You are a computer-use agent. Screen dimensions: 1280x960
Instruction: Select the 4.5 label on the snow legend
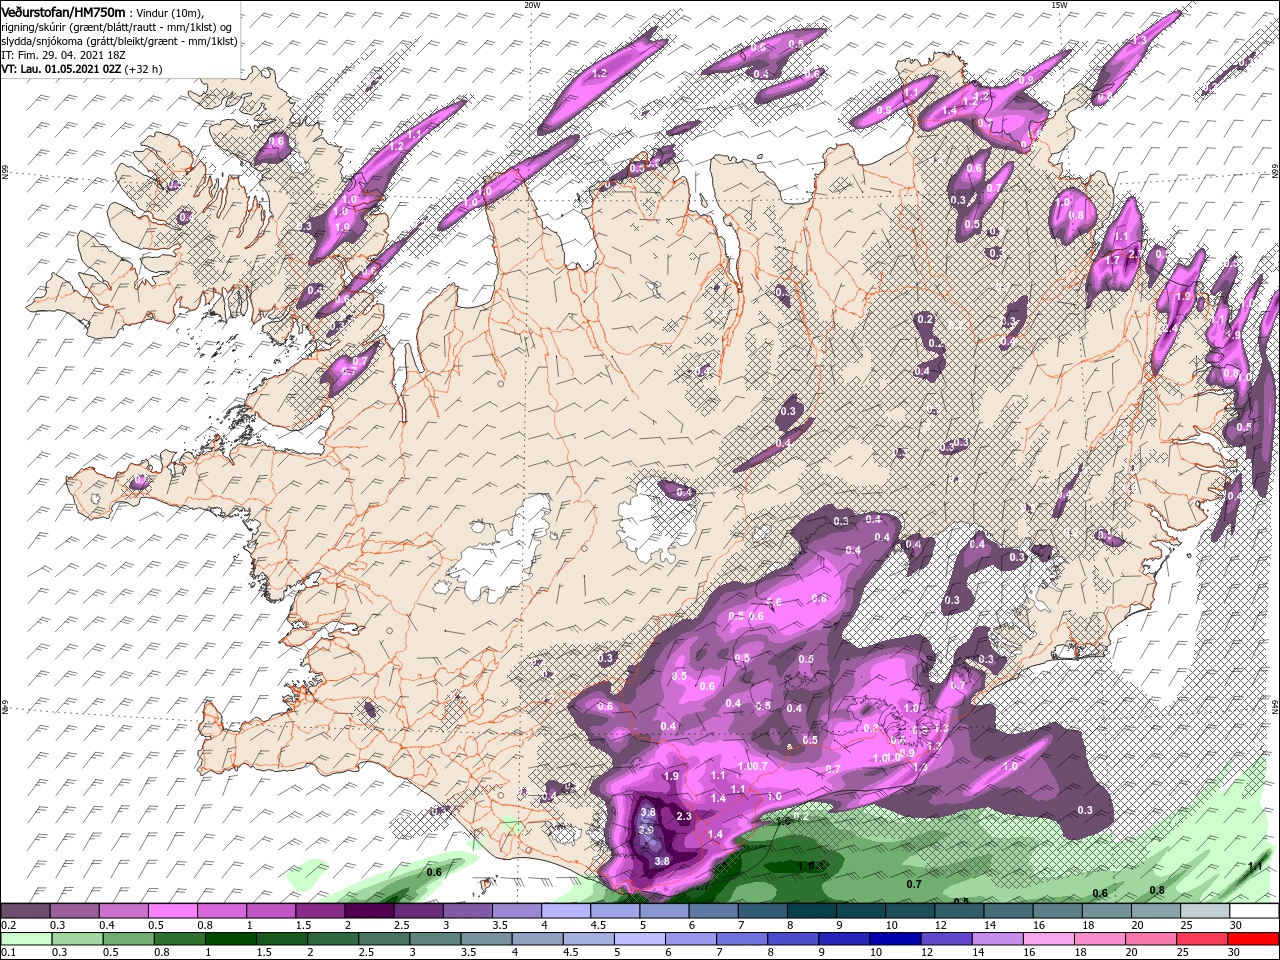point(598,925)
